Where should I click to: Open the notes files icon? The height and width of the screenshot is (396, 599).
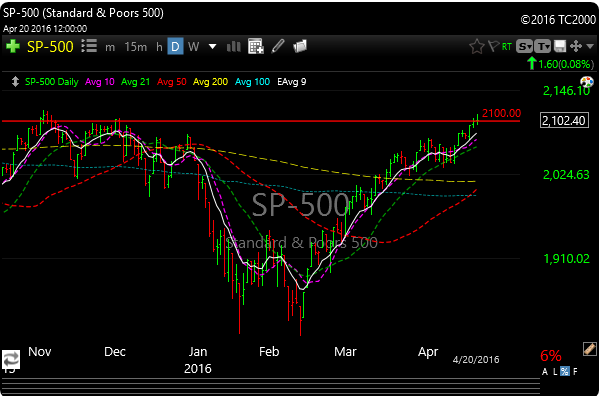tap(300, 47)
